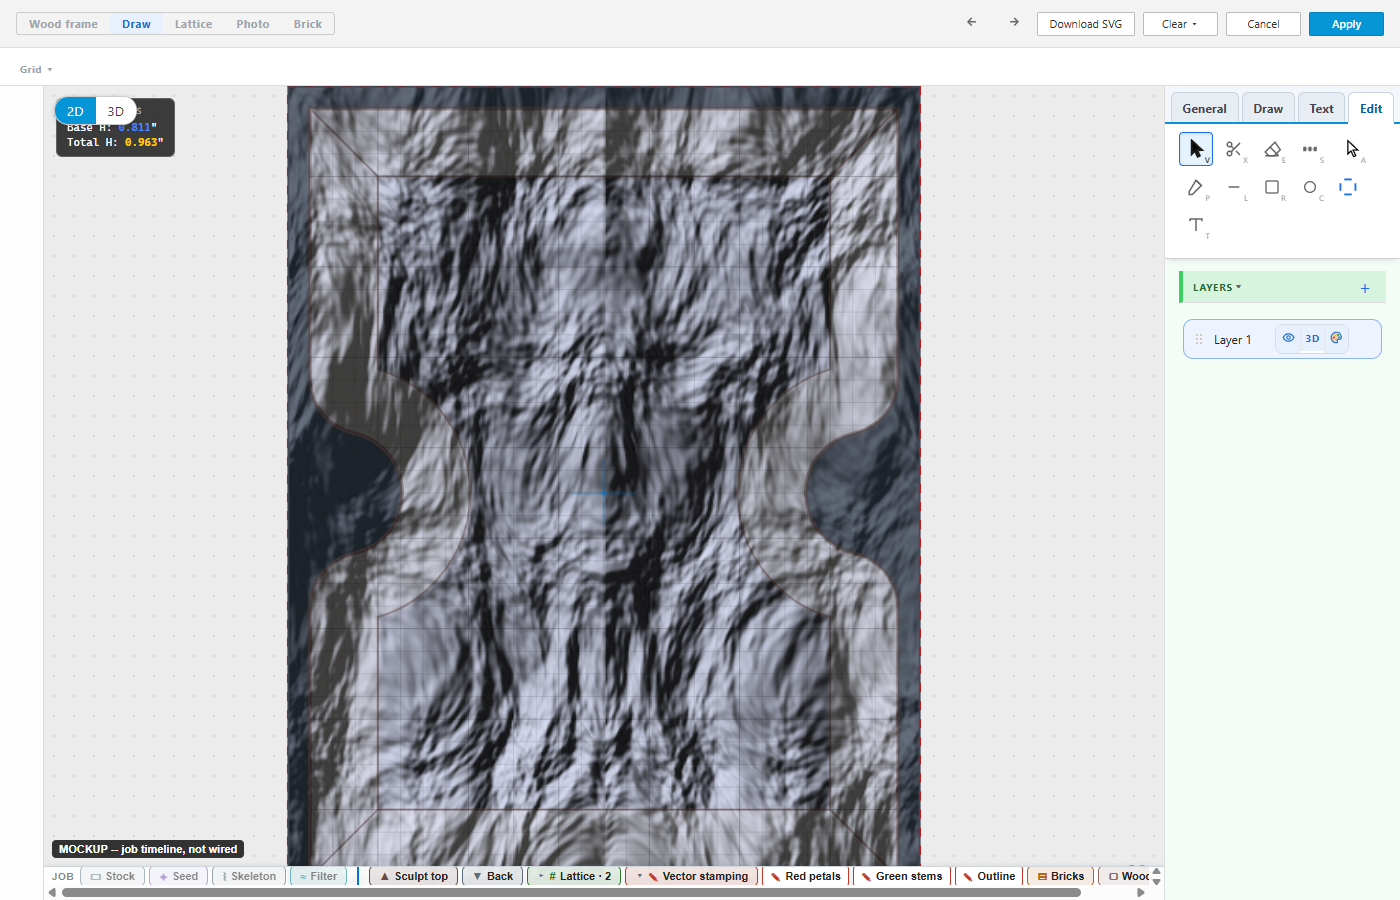Click the undo back arrow
The width and height of the screenshot is (1400, 900).
point(971,22)
